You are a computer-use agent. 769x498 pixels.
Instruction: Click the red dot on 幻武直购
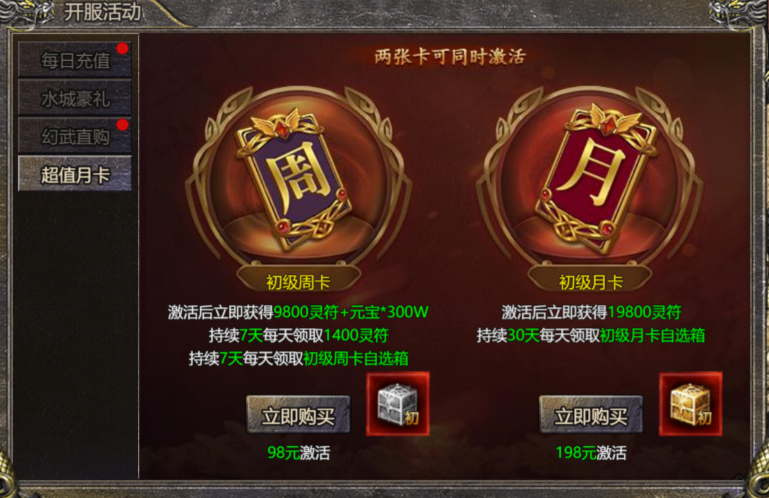pyautogui.click(x=122, y=125)
